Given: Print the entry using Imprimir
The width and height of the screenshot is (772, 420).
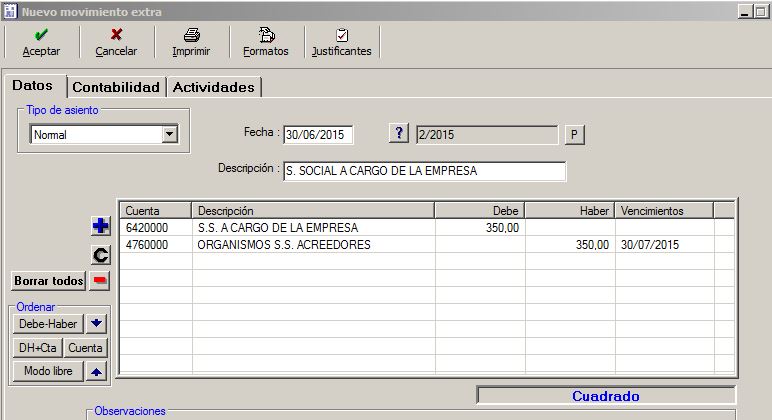Looking at the screenshot, I should 191,43.
